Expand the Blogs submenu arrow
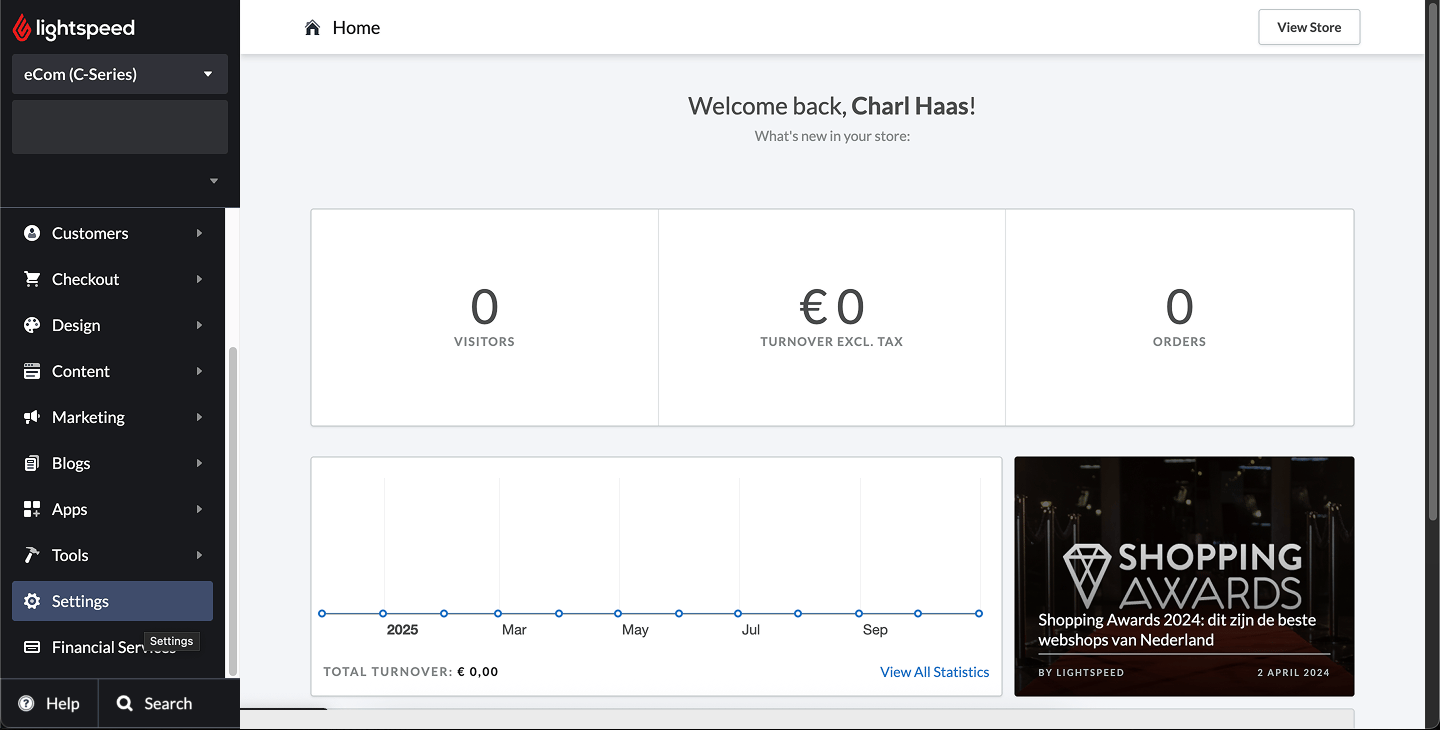This screenshot has width=1440, height=730. pos(199,463)
